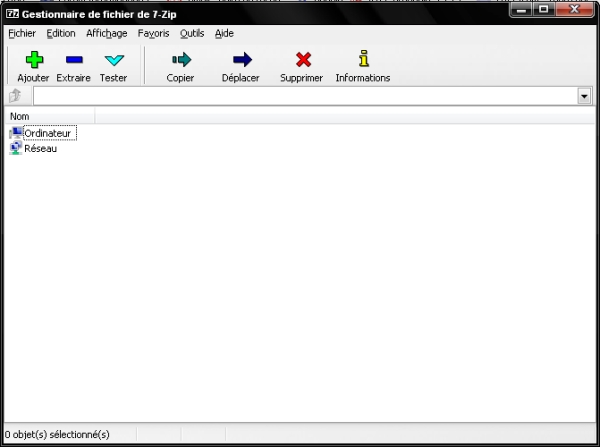This screenshot has height=447, width=600.
Task: Click inside the address path field
Action: (x=300, y=96)
